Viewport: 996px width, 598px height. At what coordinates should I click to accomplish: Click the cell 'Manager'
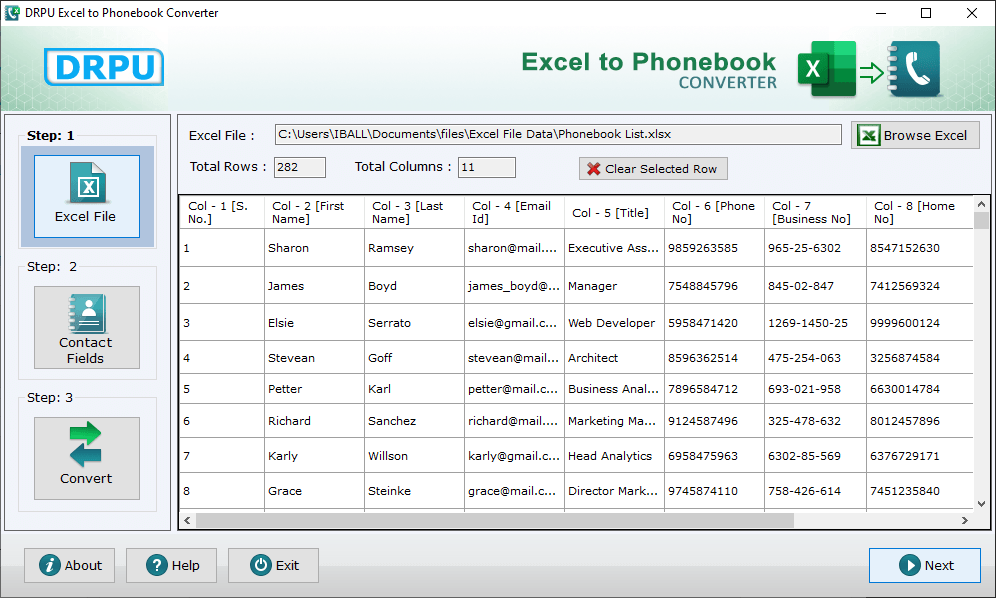point(614,286)
